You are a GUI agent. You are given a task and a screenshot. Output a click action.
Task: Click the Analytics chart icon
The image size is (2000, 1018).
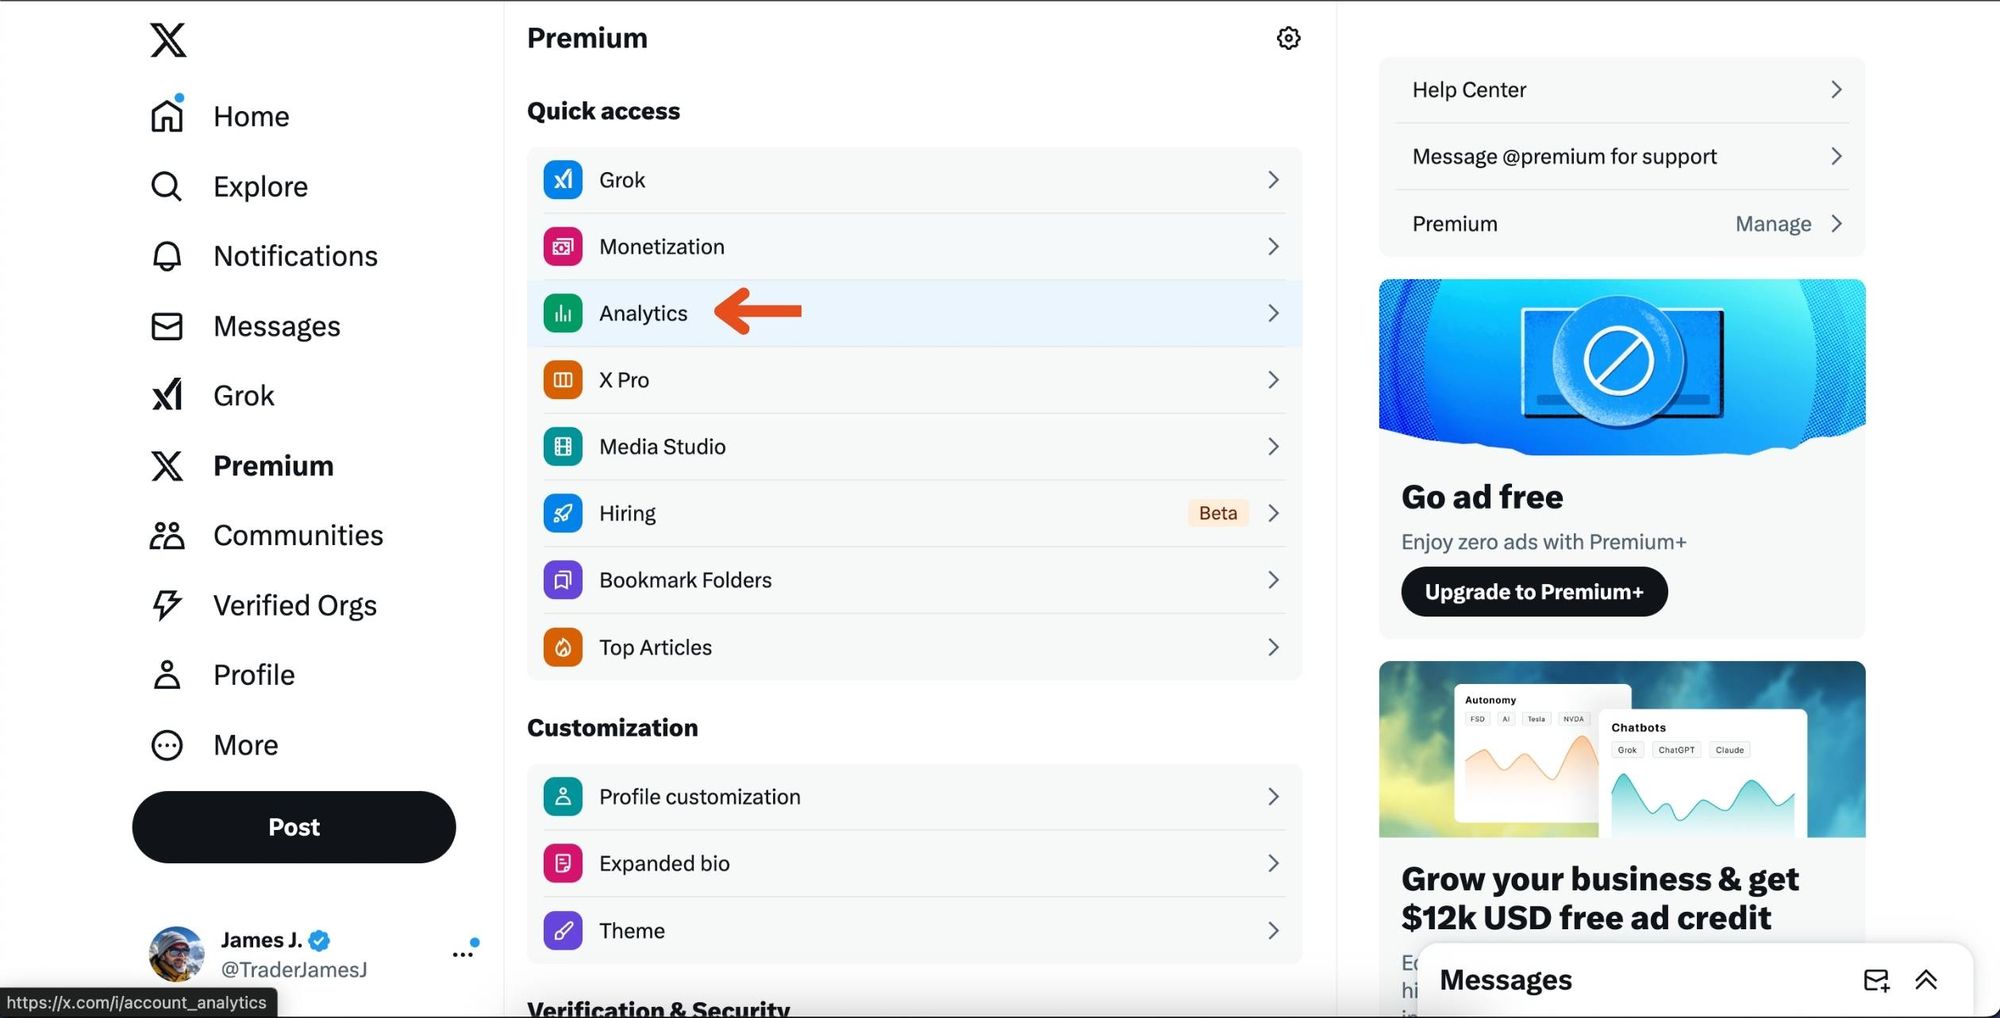click(x=563, y=313)
